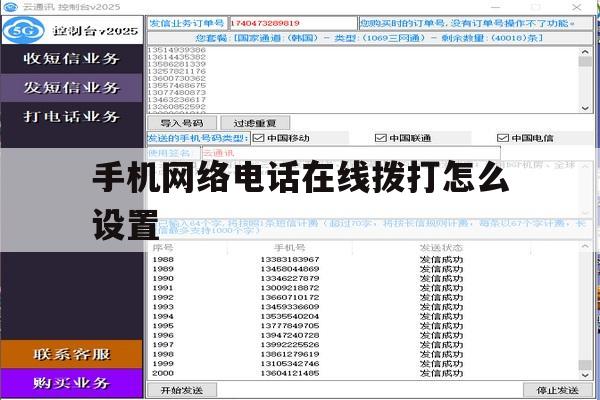Click the results table scroll-down arrow
600x400 pixels.
pos(585,375)
